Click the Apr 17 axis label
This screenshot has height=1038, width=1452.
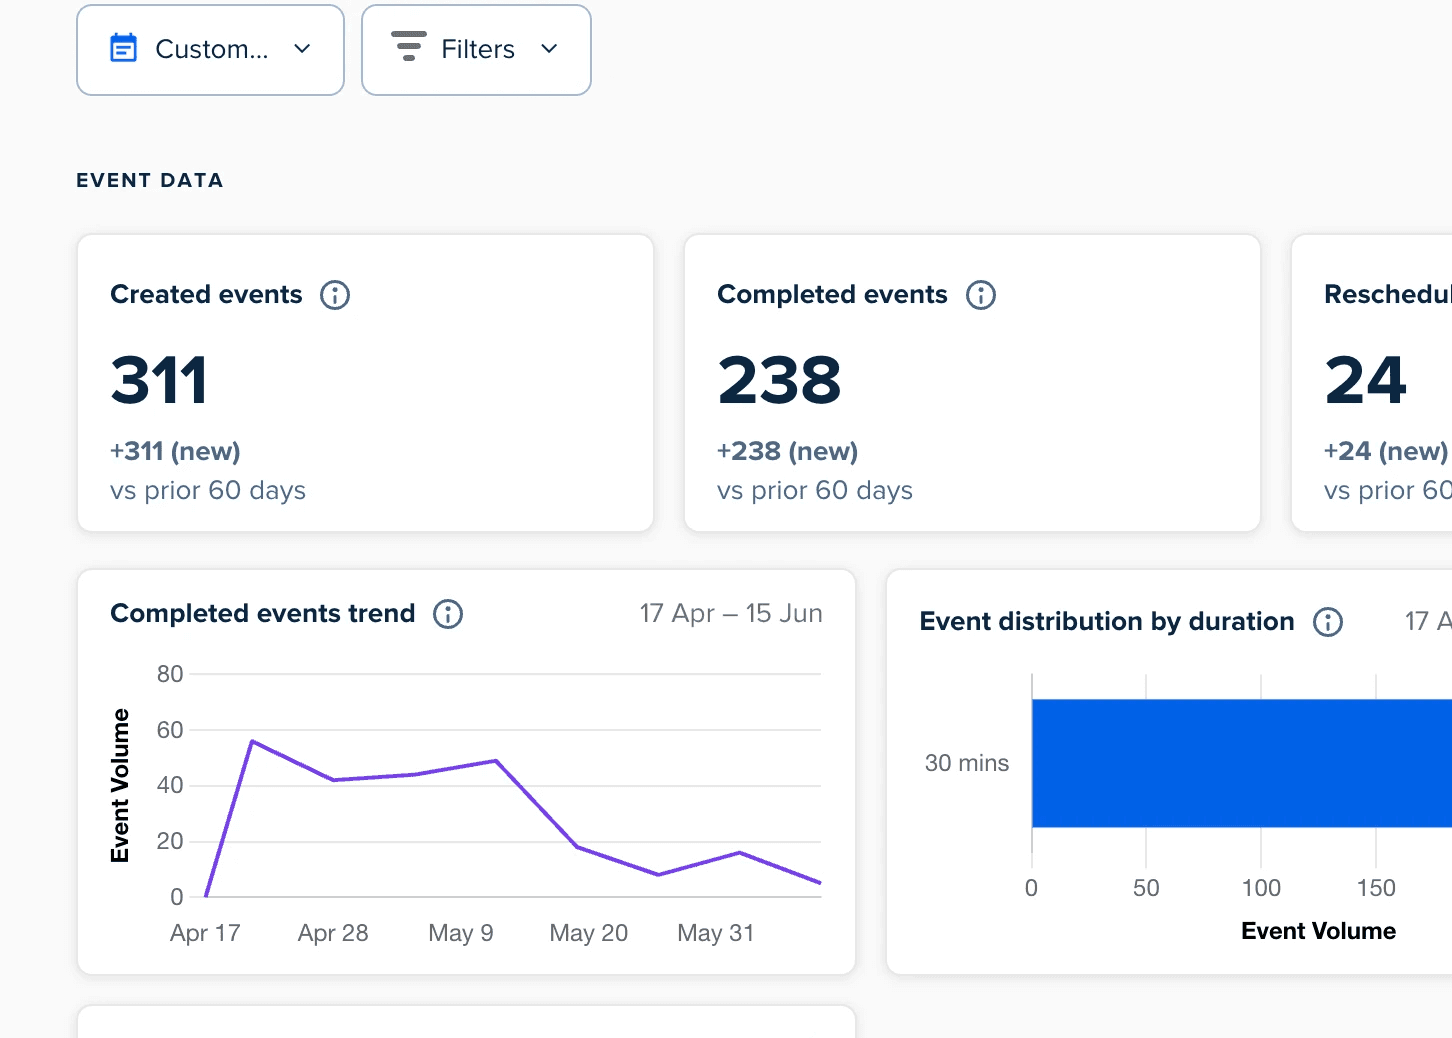click(205, 933)
